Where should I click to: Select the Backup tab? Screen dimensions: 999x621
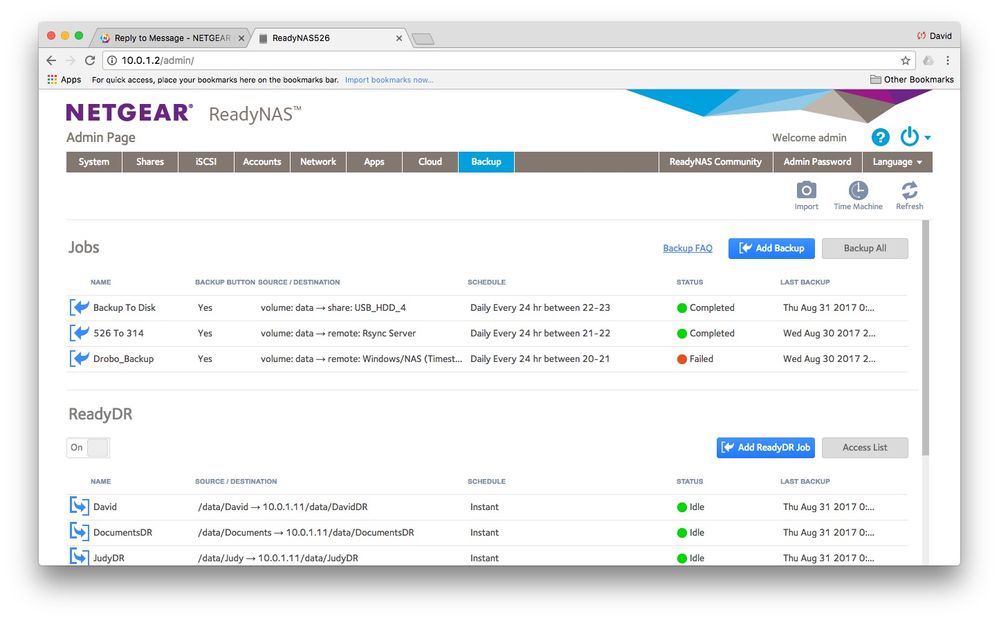[486, 162]
